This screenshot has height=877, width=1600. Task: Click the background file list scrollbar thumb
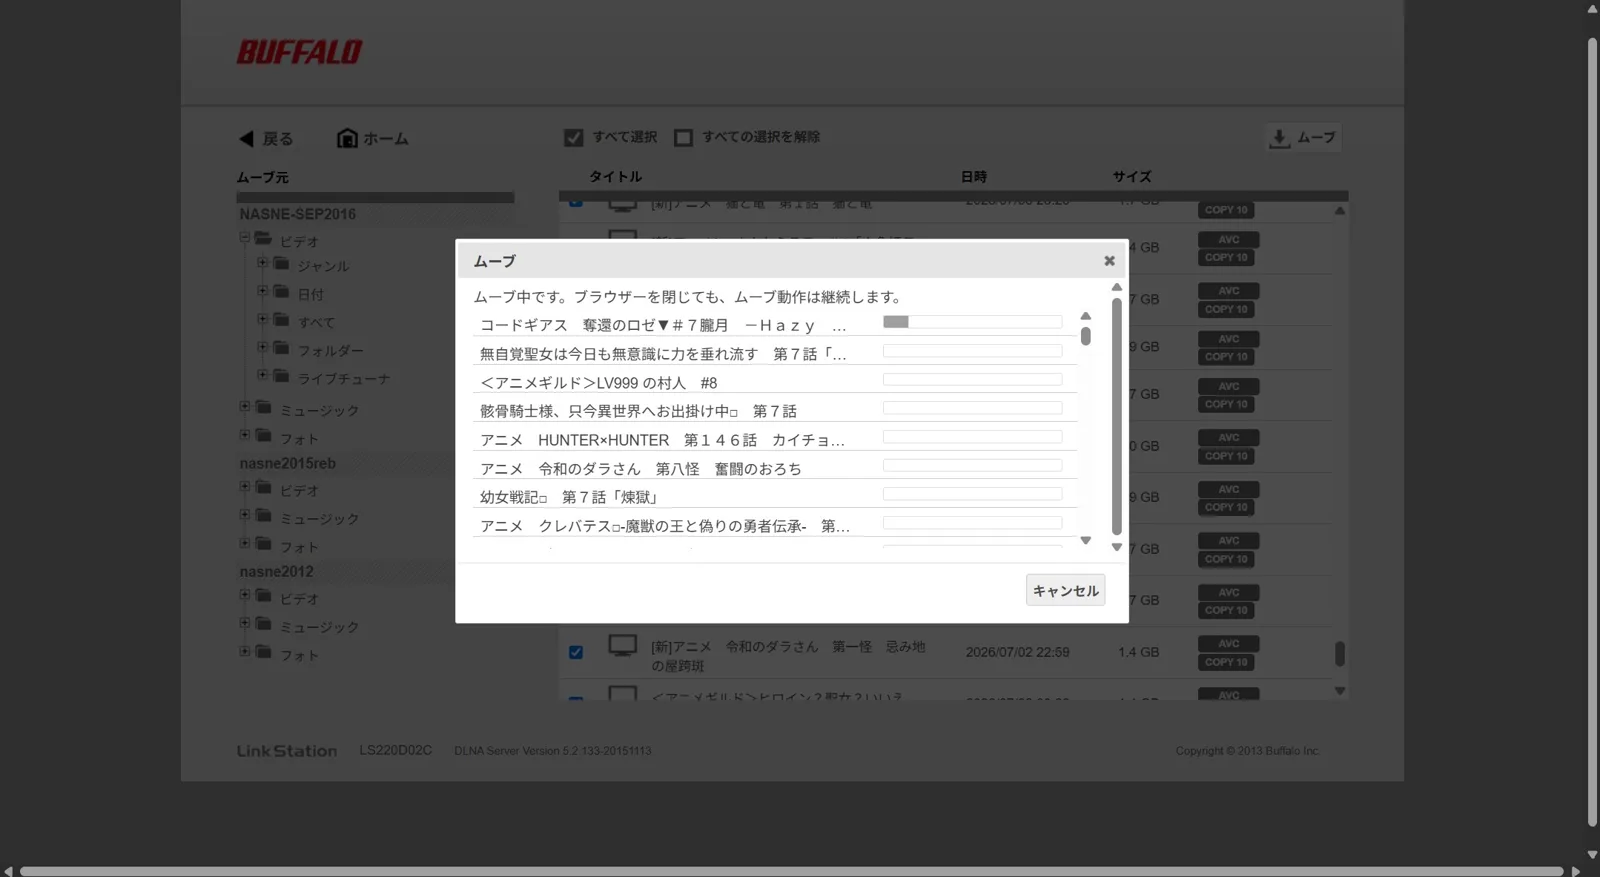point(1339,654)
